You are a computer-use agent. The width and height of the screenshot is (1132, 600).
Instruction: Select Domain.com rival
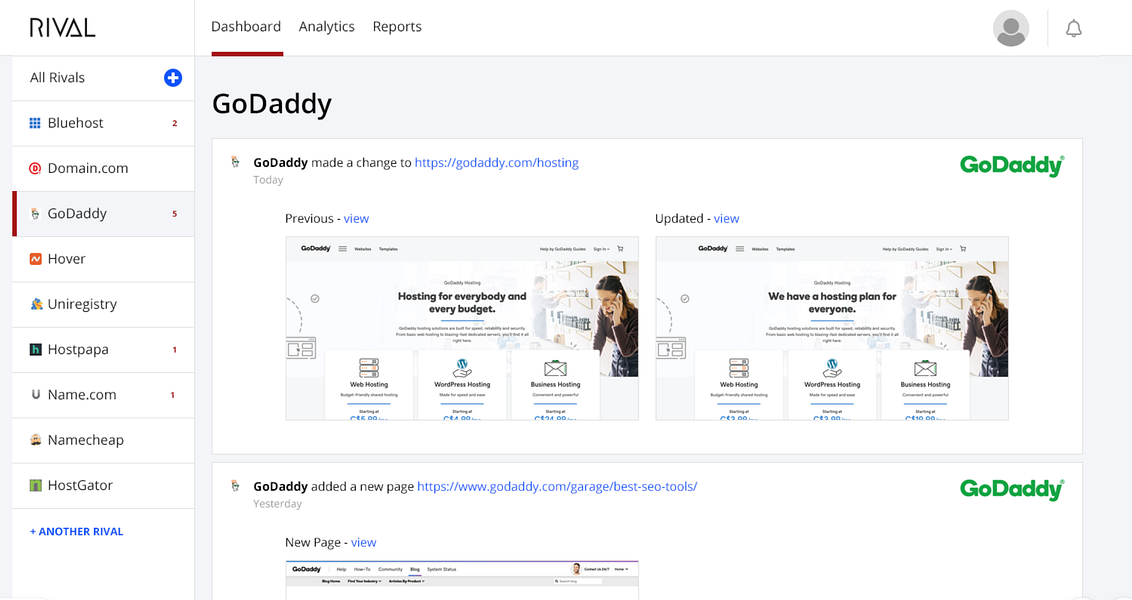103,168
